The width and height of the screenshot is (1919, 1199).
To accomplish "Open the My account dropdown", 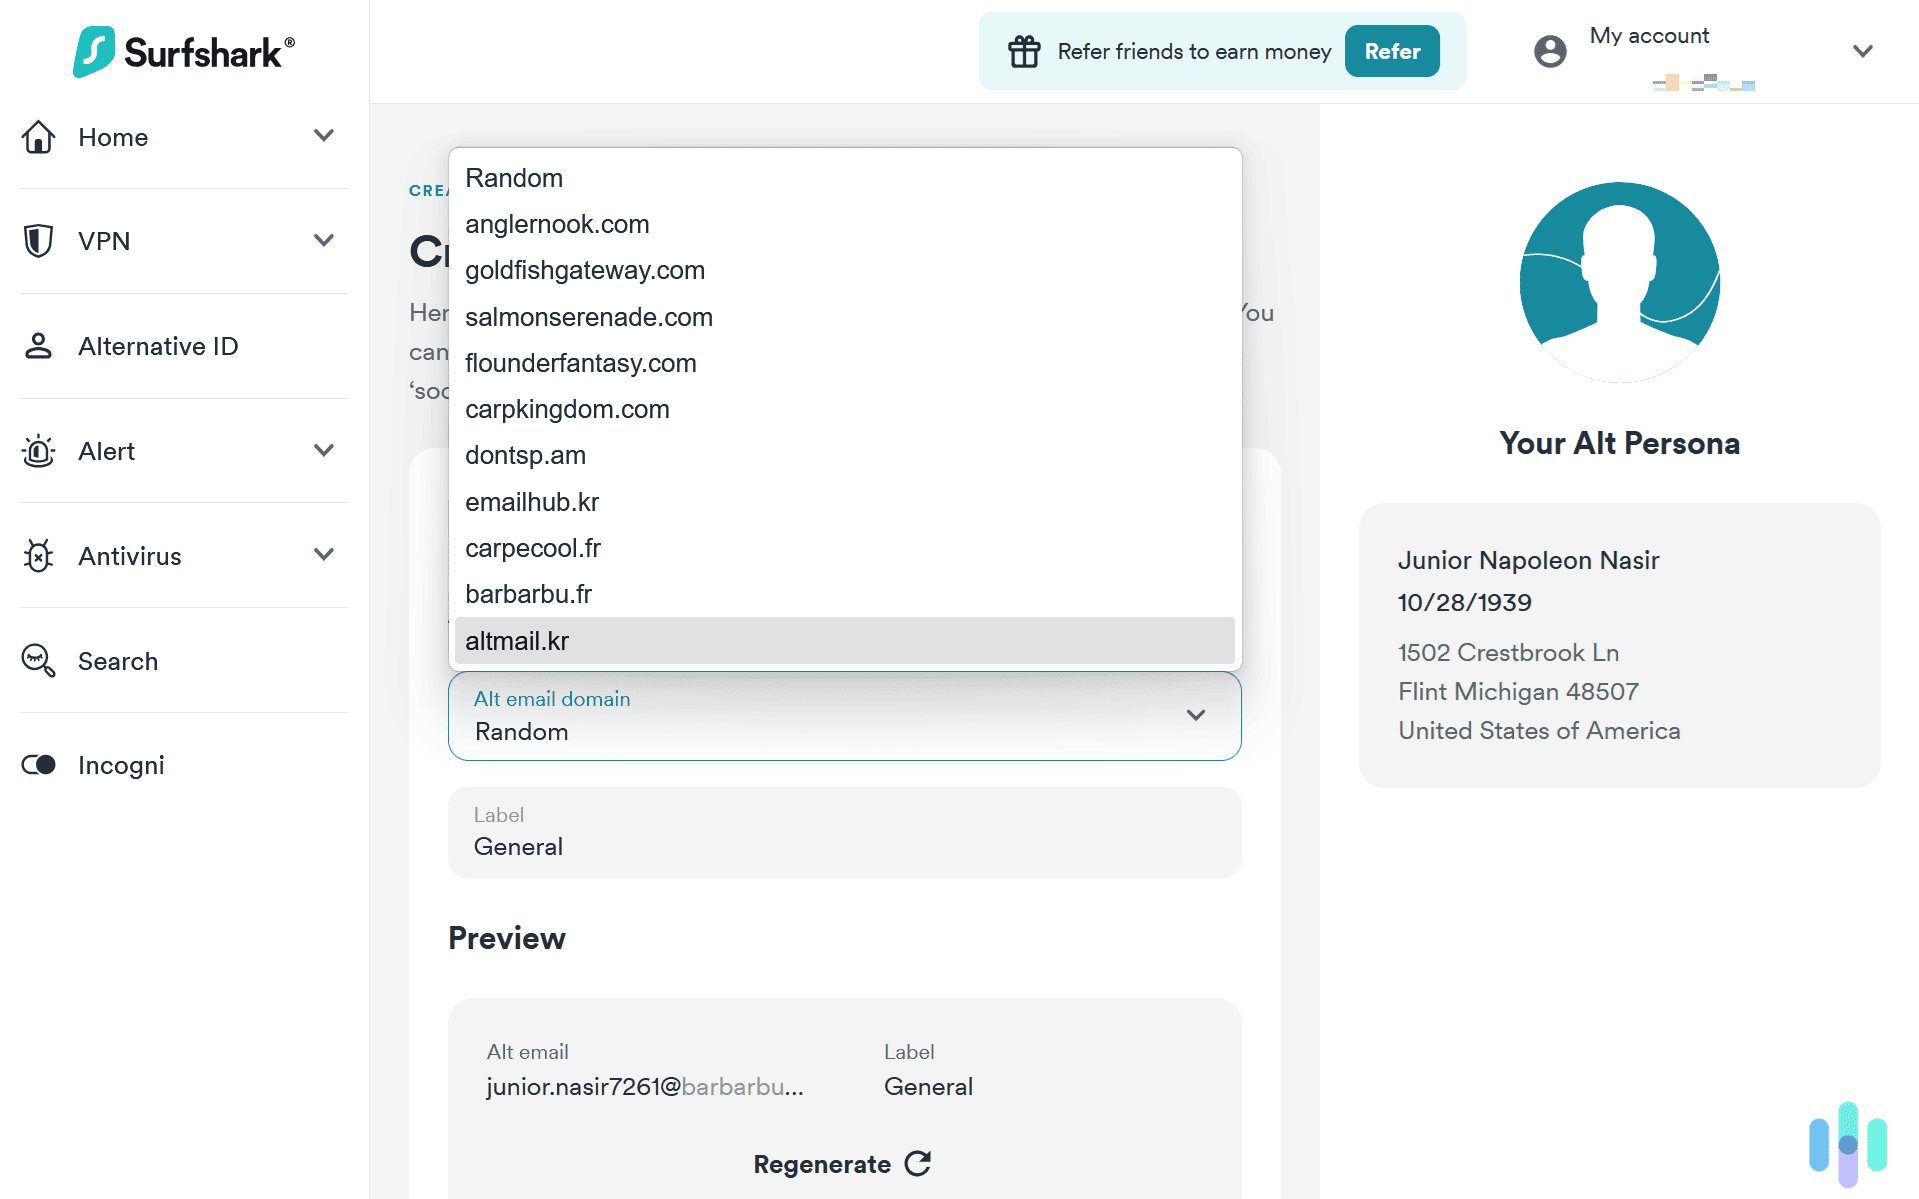I will click(x=1861, y=51).
